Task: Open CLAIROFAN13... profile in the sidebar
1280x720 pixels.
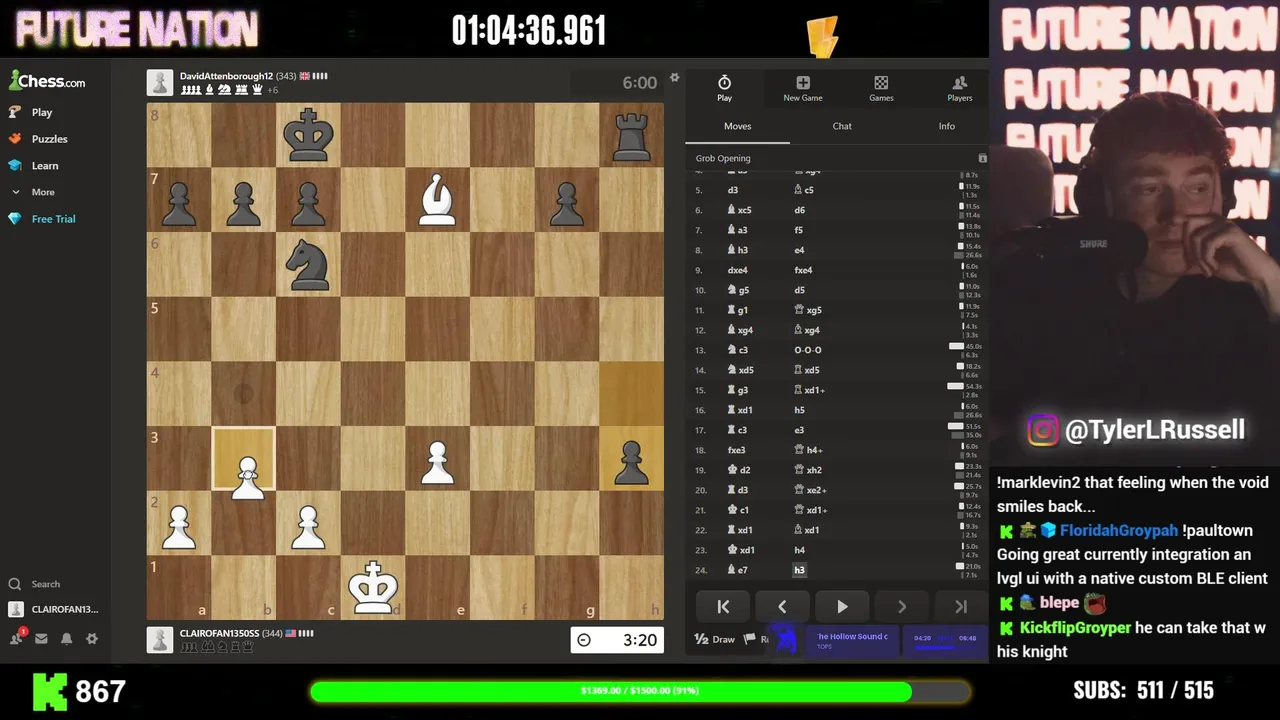Action: (53, 609)
